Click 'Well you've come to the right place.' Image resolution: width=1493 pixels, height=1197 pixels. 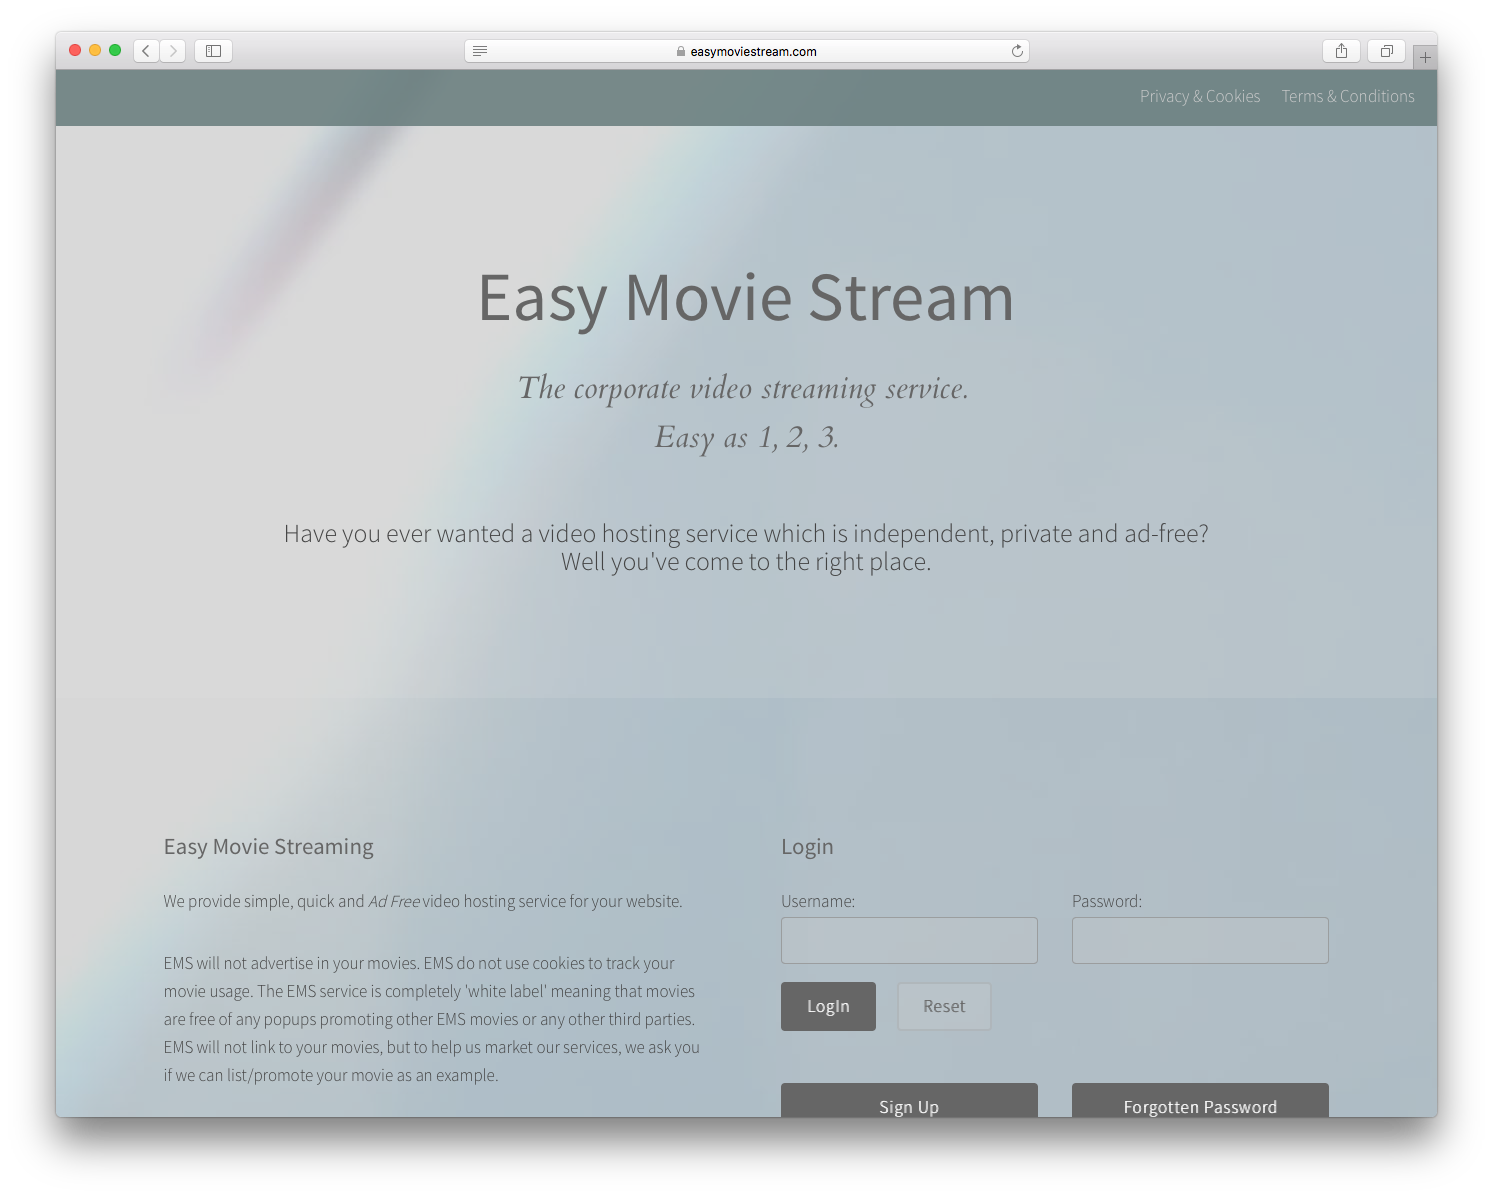click(746, 562)
